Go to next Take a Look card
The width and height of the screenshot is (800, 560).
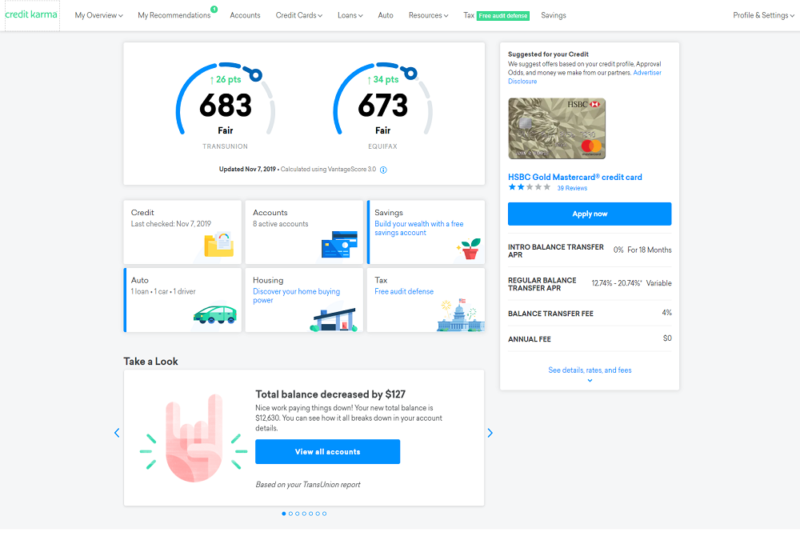pos(490,433)
